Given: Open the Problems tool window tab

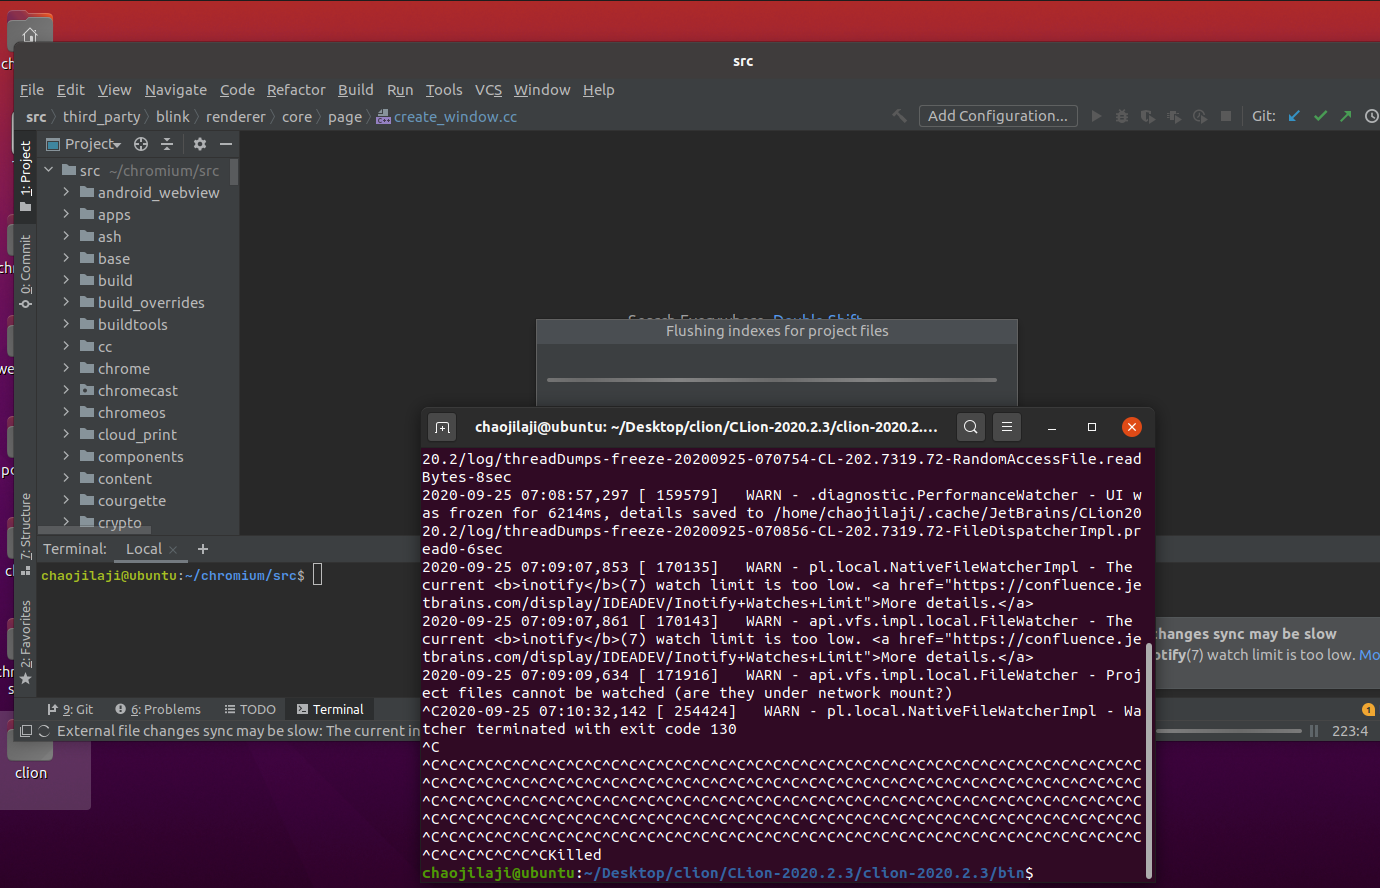Looking at the screenshot, I should [158, 710].
